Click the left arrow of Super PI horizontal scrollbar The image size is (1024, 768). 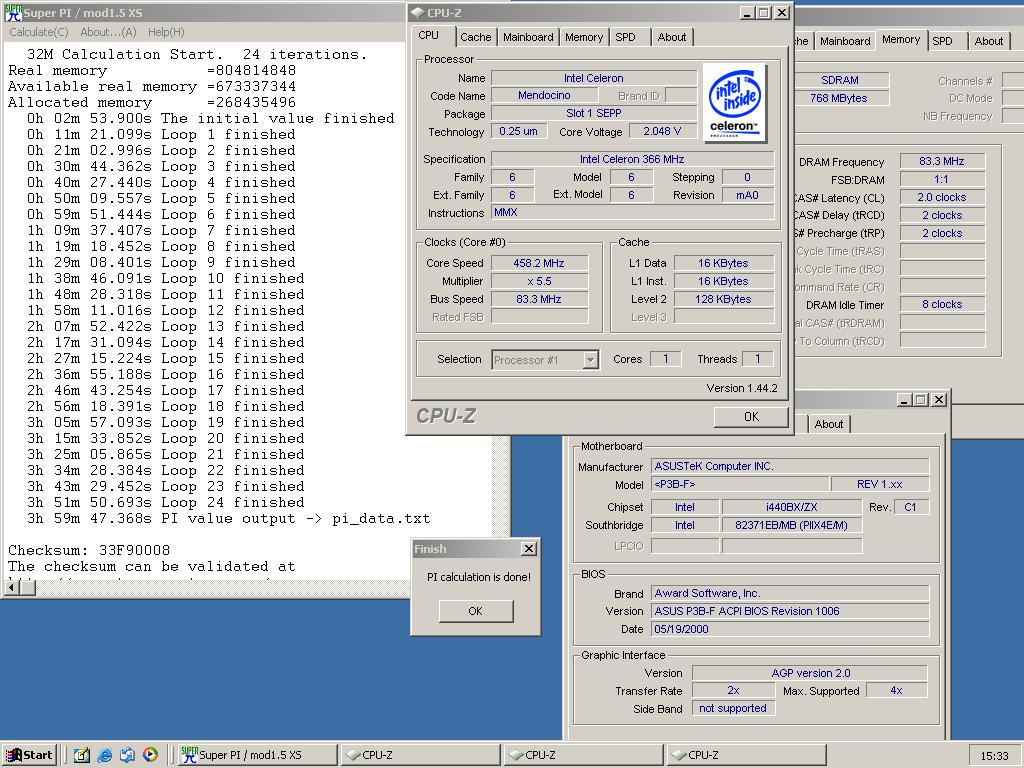point(11,588)
